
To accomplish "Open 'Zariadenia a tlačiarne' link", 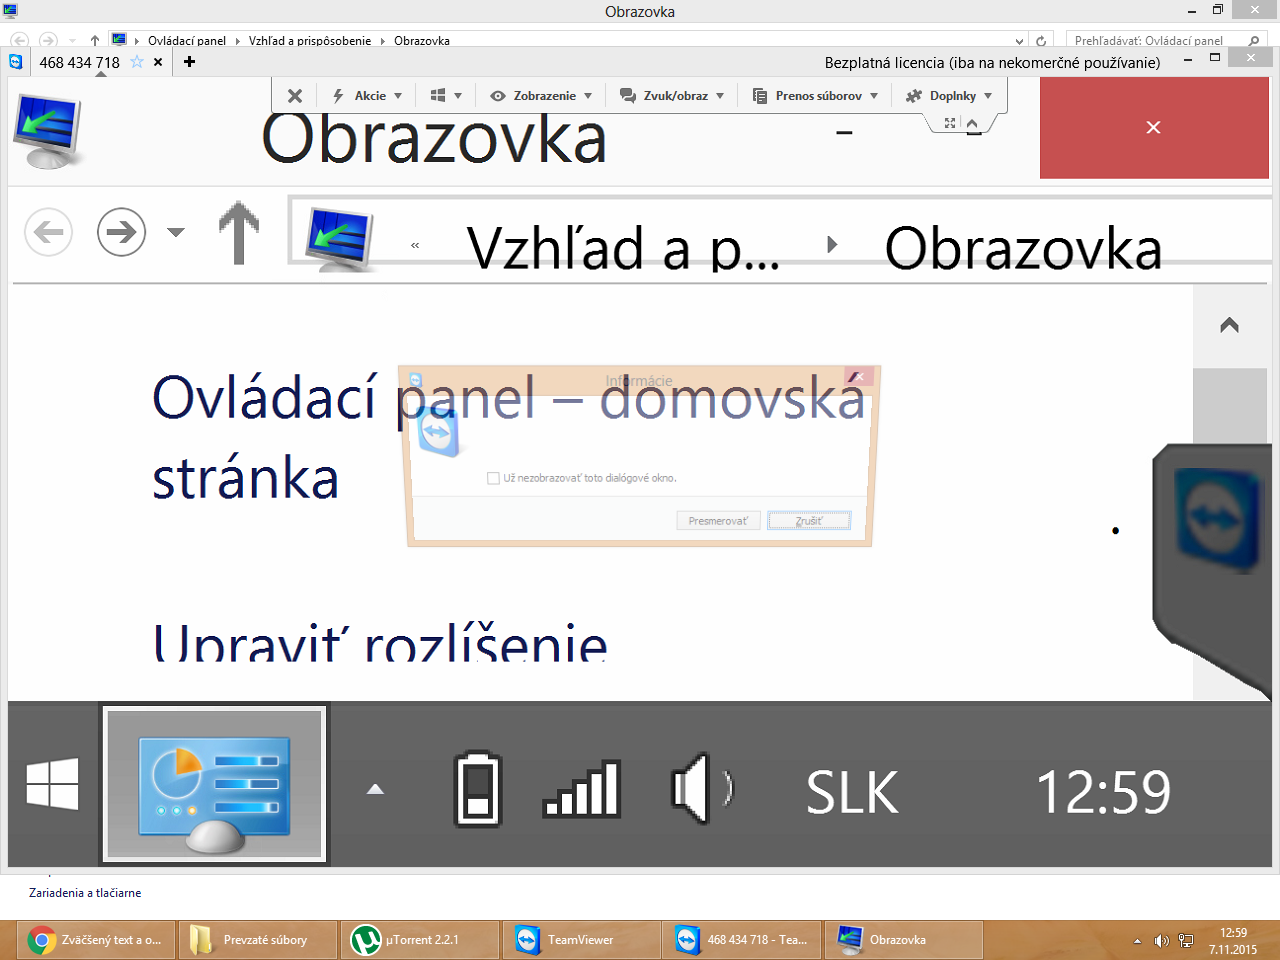I will coord(85,893).
